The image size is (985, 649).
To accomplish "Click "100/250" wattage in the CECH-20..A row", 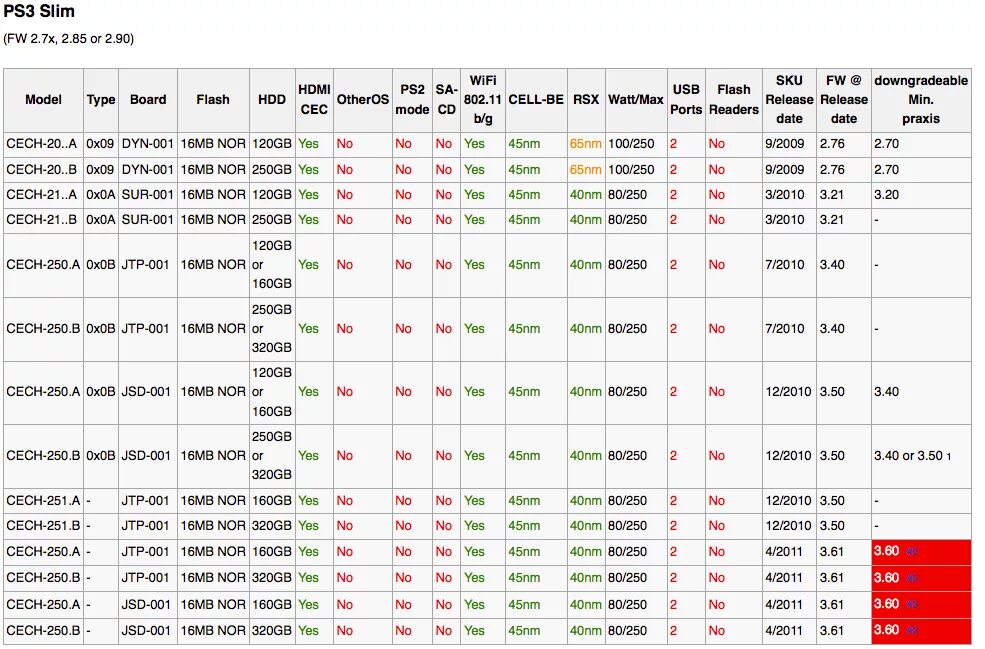I will tap(631, 144).
